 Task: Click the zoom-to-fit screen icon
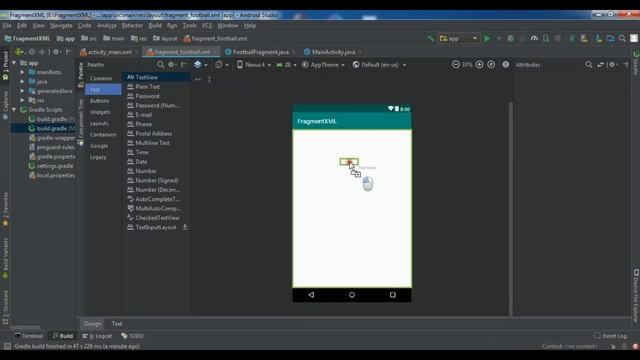491,64
